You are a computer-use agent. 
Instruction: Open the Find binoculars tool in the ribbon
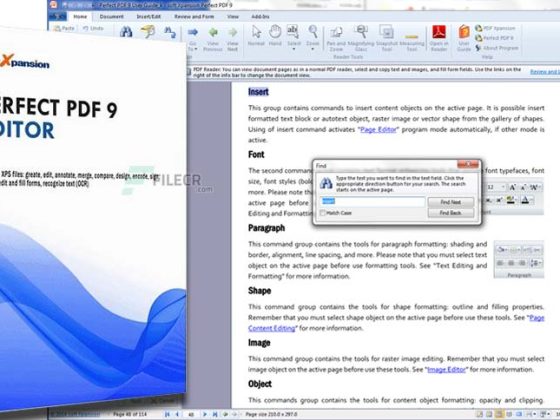tap(126, 32)
